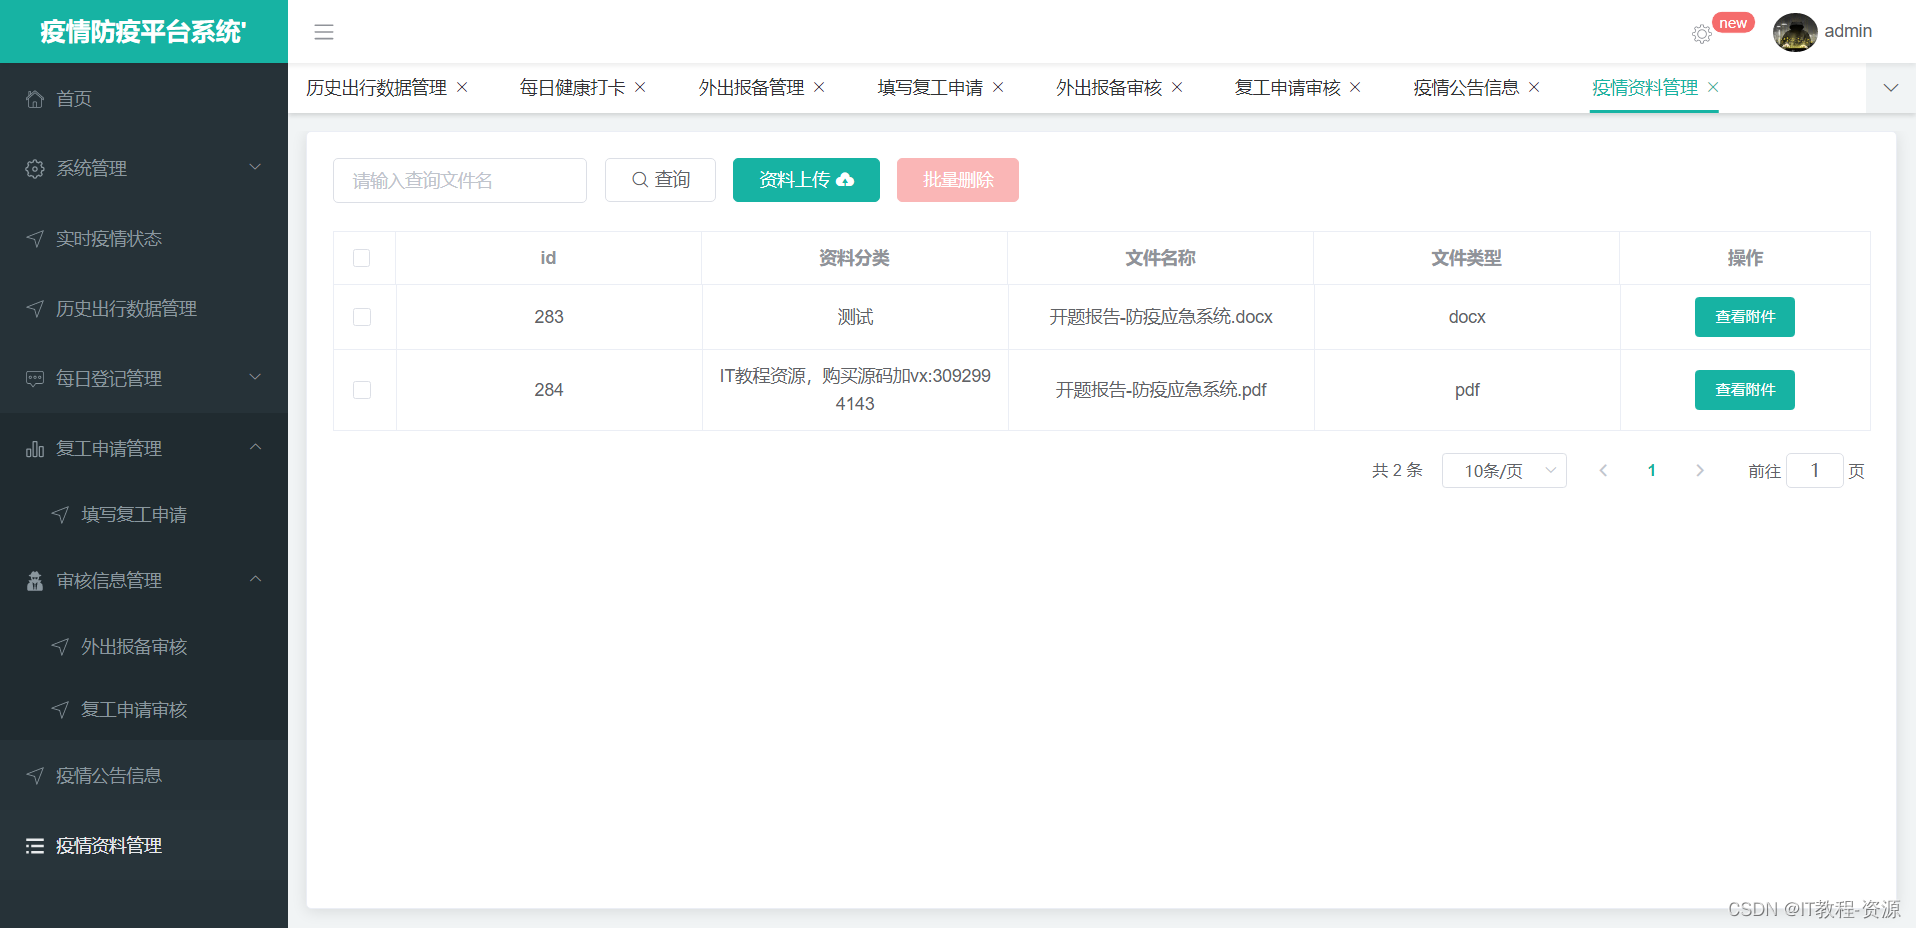Check the checkbox for row id 283
The image size is (1916, 928).
coord(362,316)
